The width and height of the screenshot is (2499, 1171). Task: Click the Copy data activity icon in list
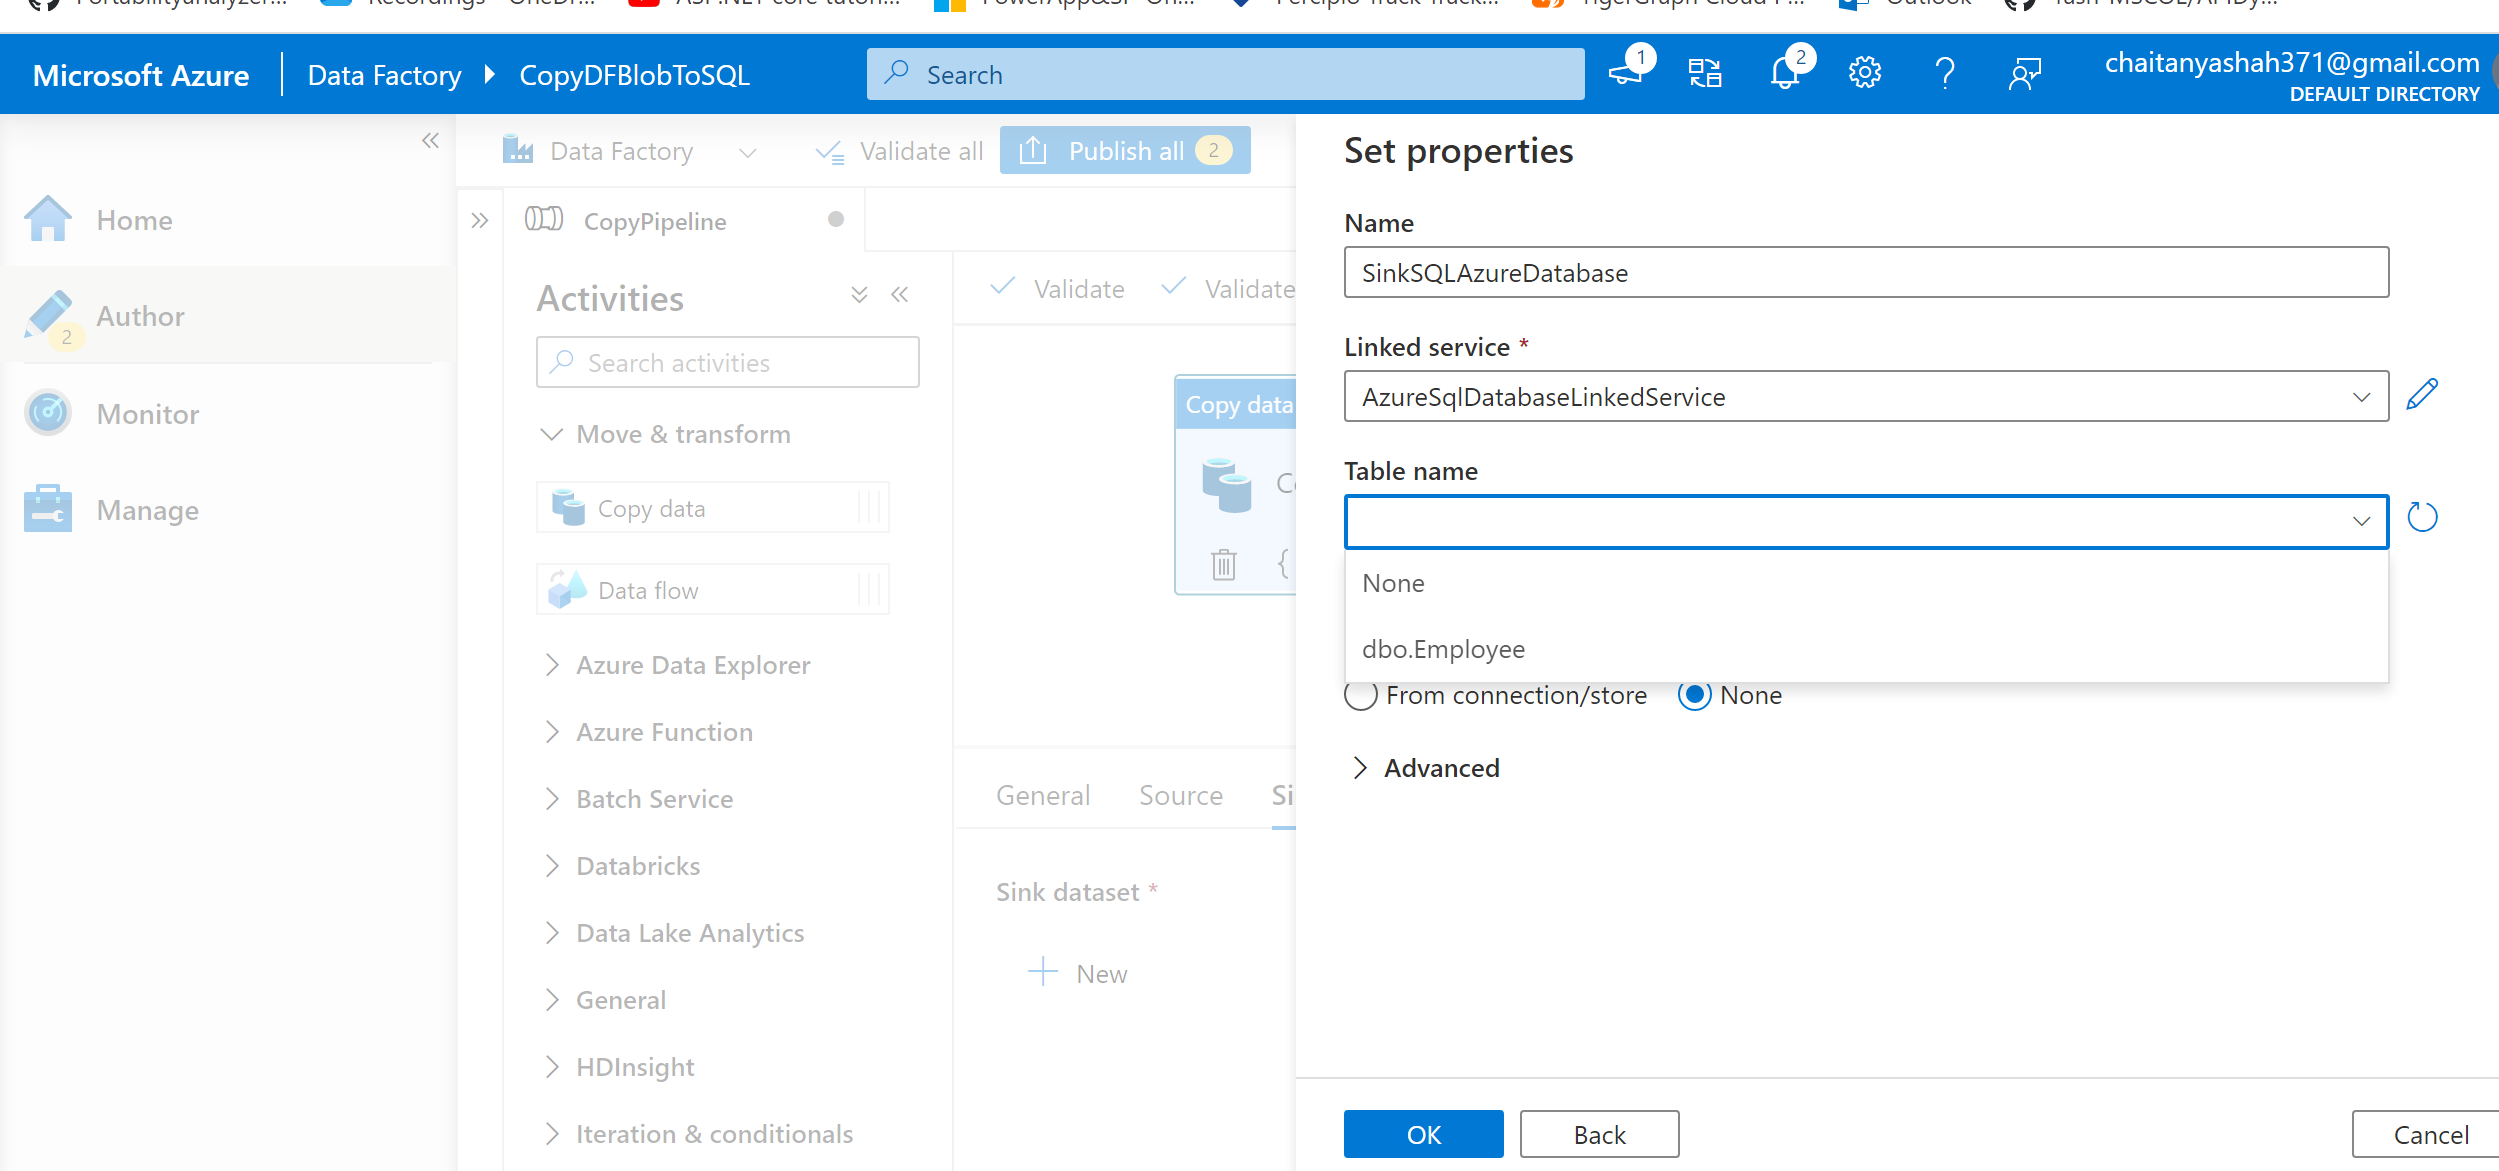coord(568,508)
